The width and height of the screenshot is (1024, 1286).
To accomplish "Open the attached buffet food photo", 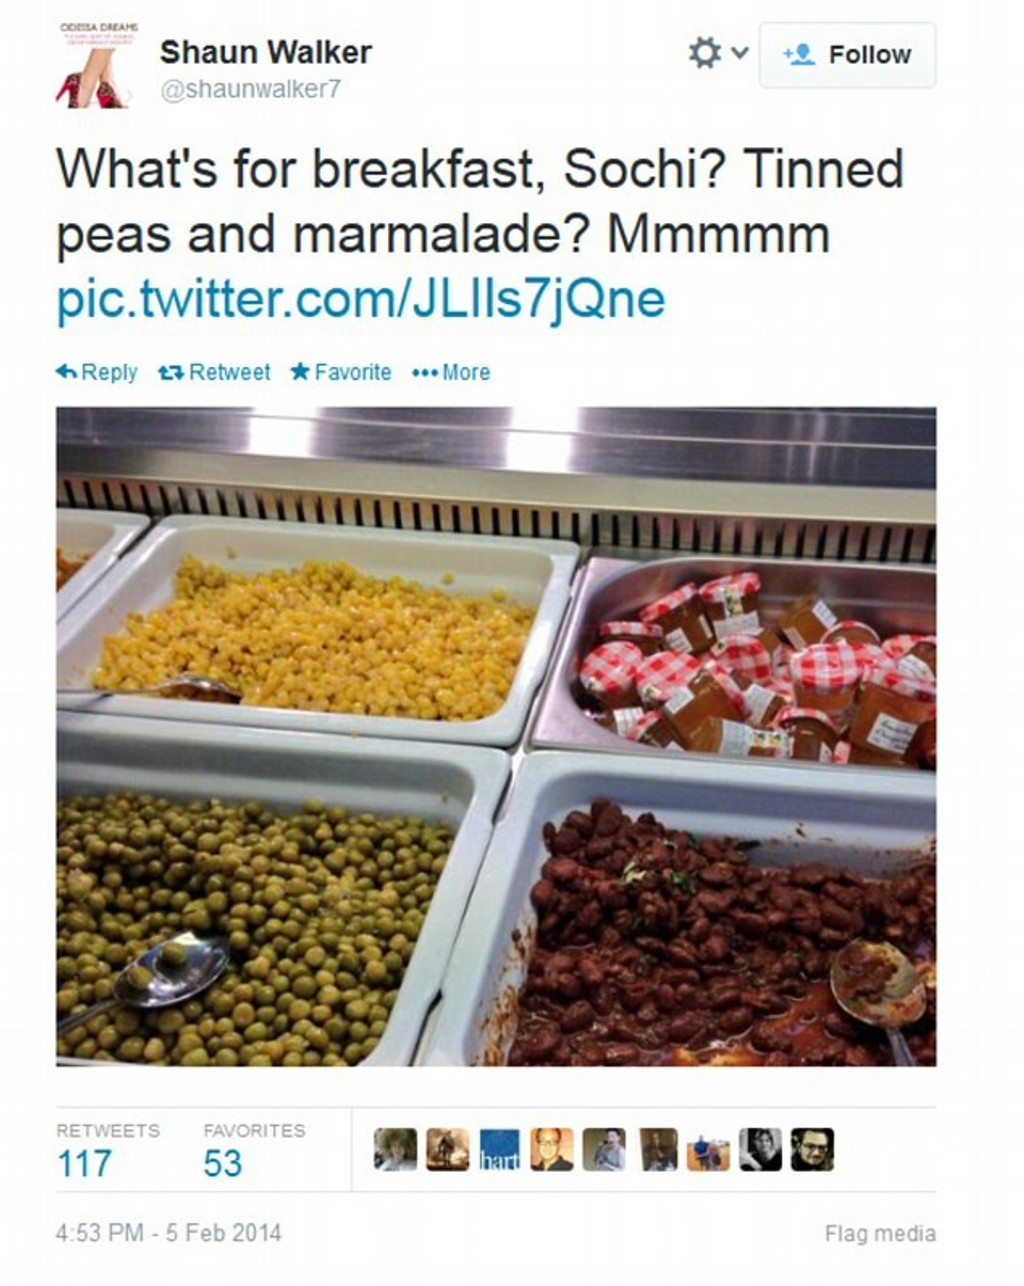I will click(x=496, y=736).
